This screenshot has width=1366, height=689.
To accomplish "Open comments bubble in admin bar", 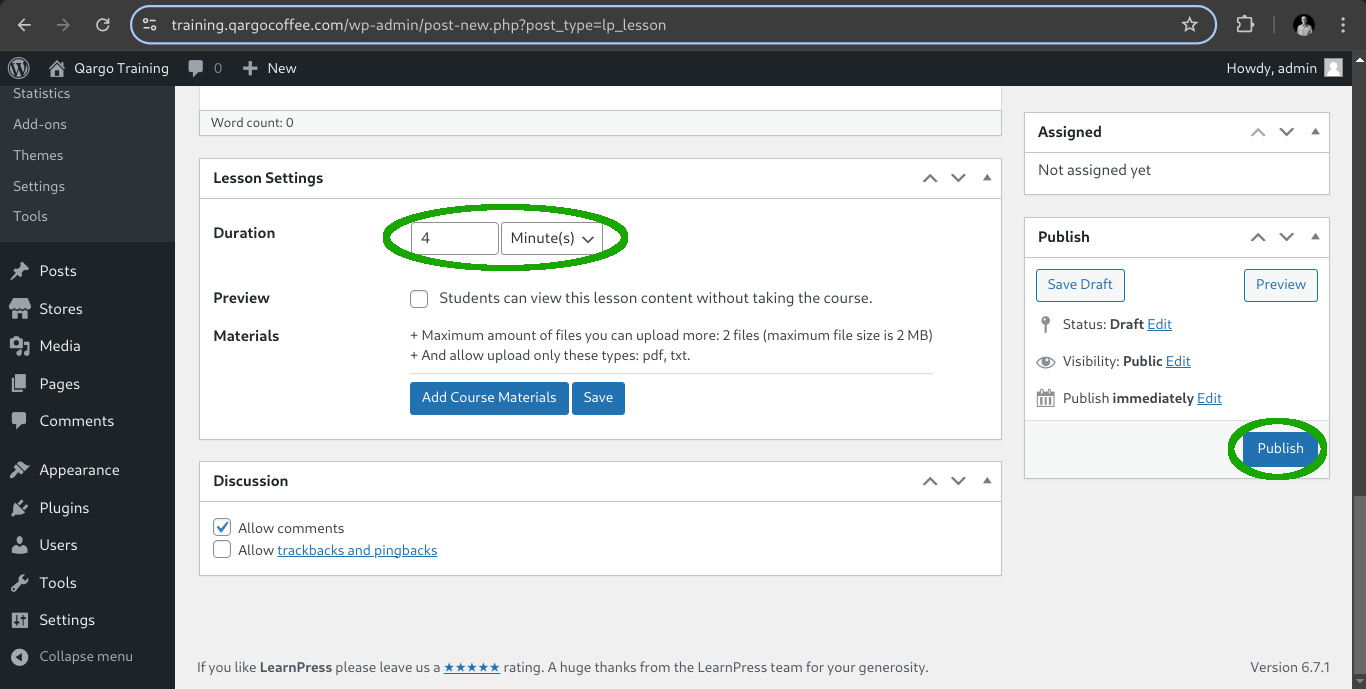I will (196, 68).
